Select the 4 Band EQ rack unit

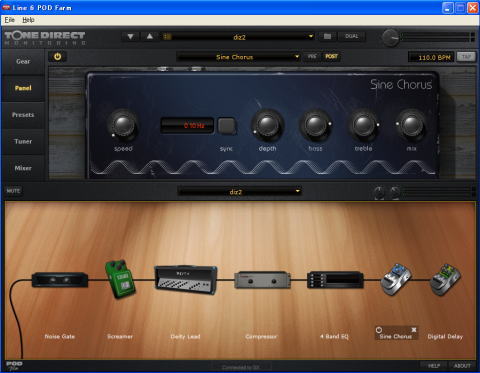click(335, 280)
